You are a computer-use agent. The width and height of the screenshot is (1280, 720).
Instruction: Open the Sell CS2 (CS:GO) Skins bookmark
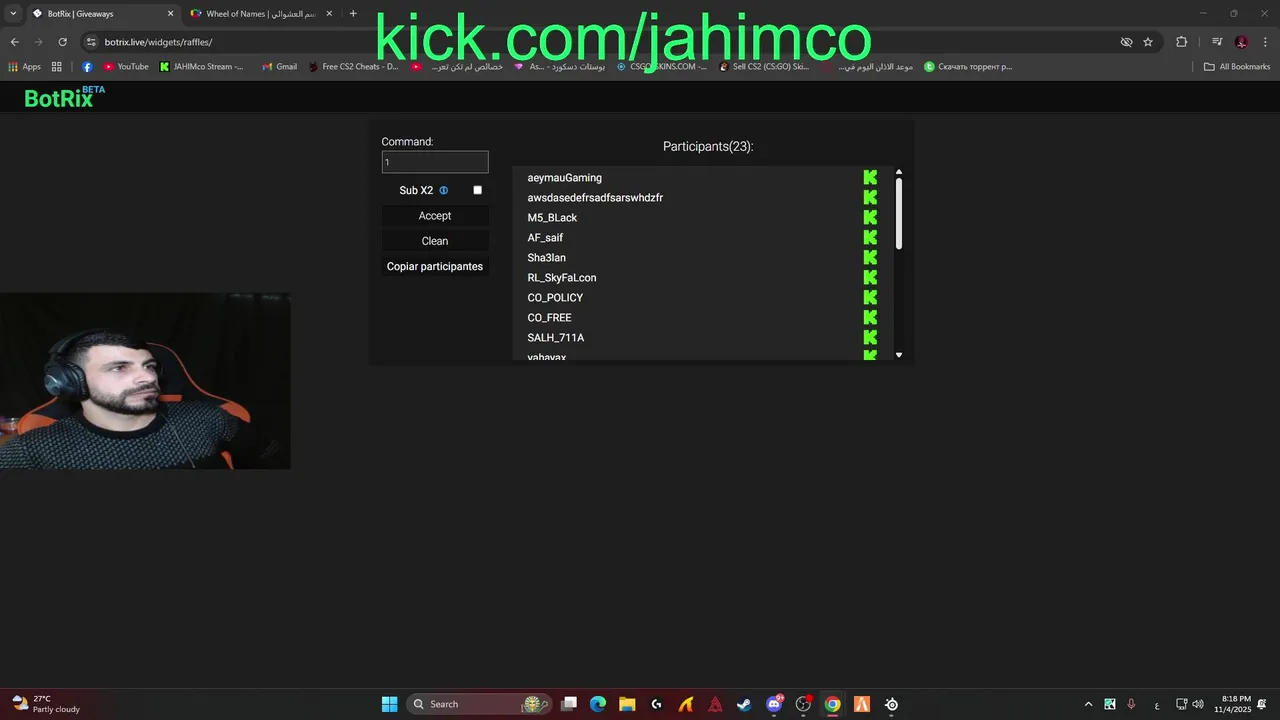[x=764, y=67]
